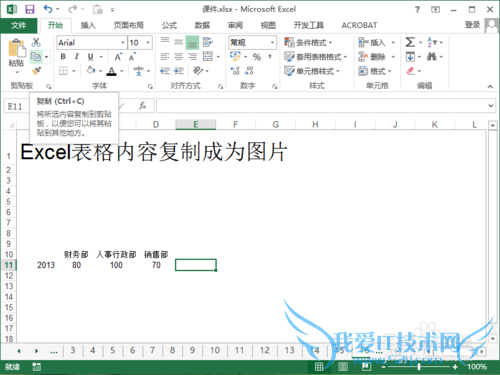
Task: Click the Comma Style icon
Action: pos(270,56)
